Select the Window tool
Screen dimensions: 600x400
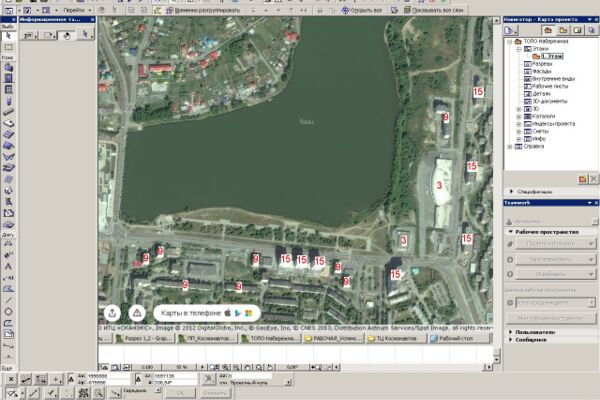tap(8, 90)
